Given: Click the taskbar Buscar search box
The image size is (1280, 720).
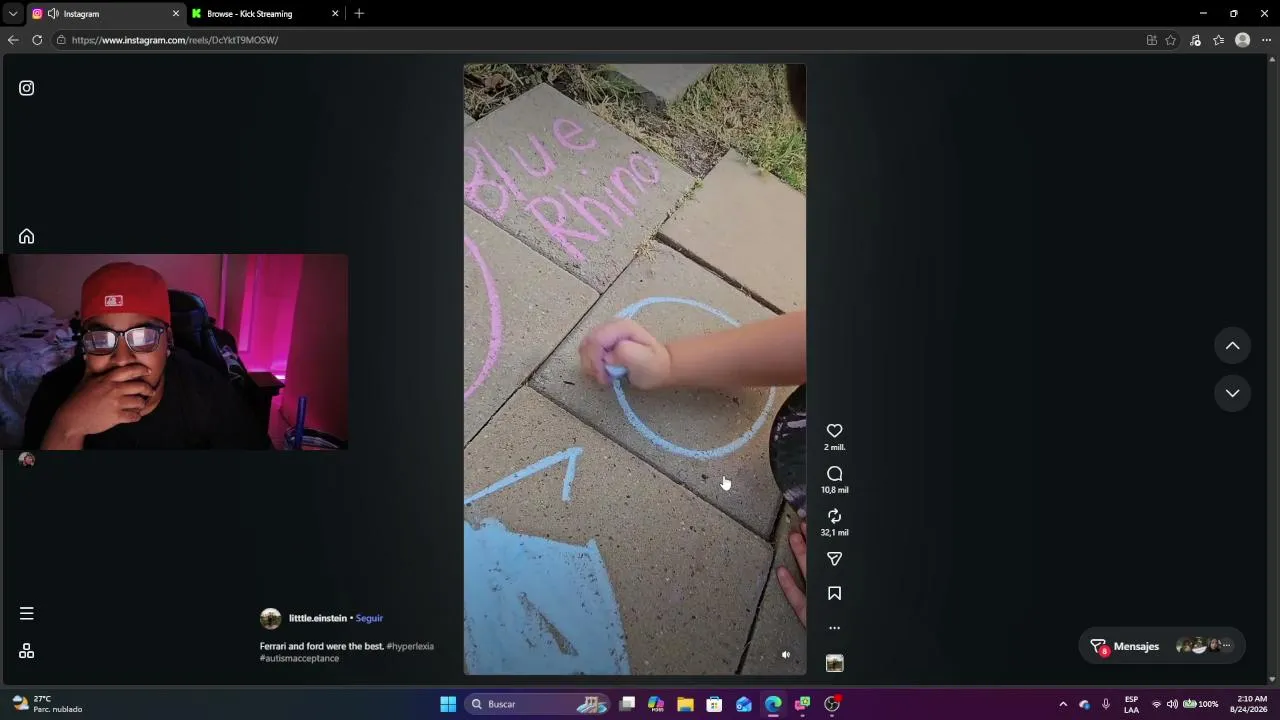Looking at the screenshot, I should tap(538, 704).
